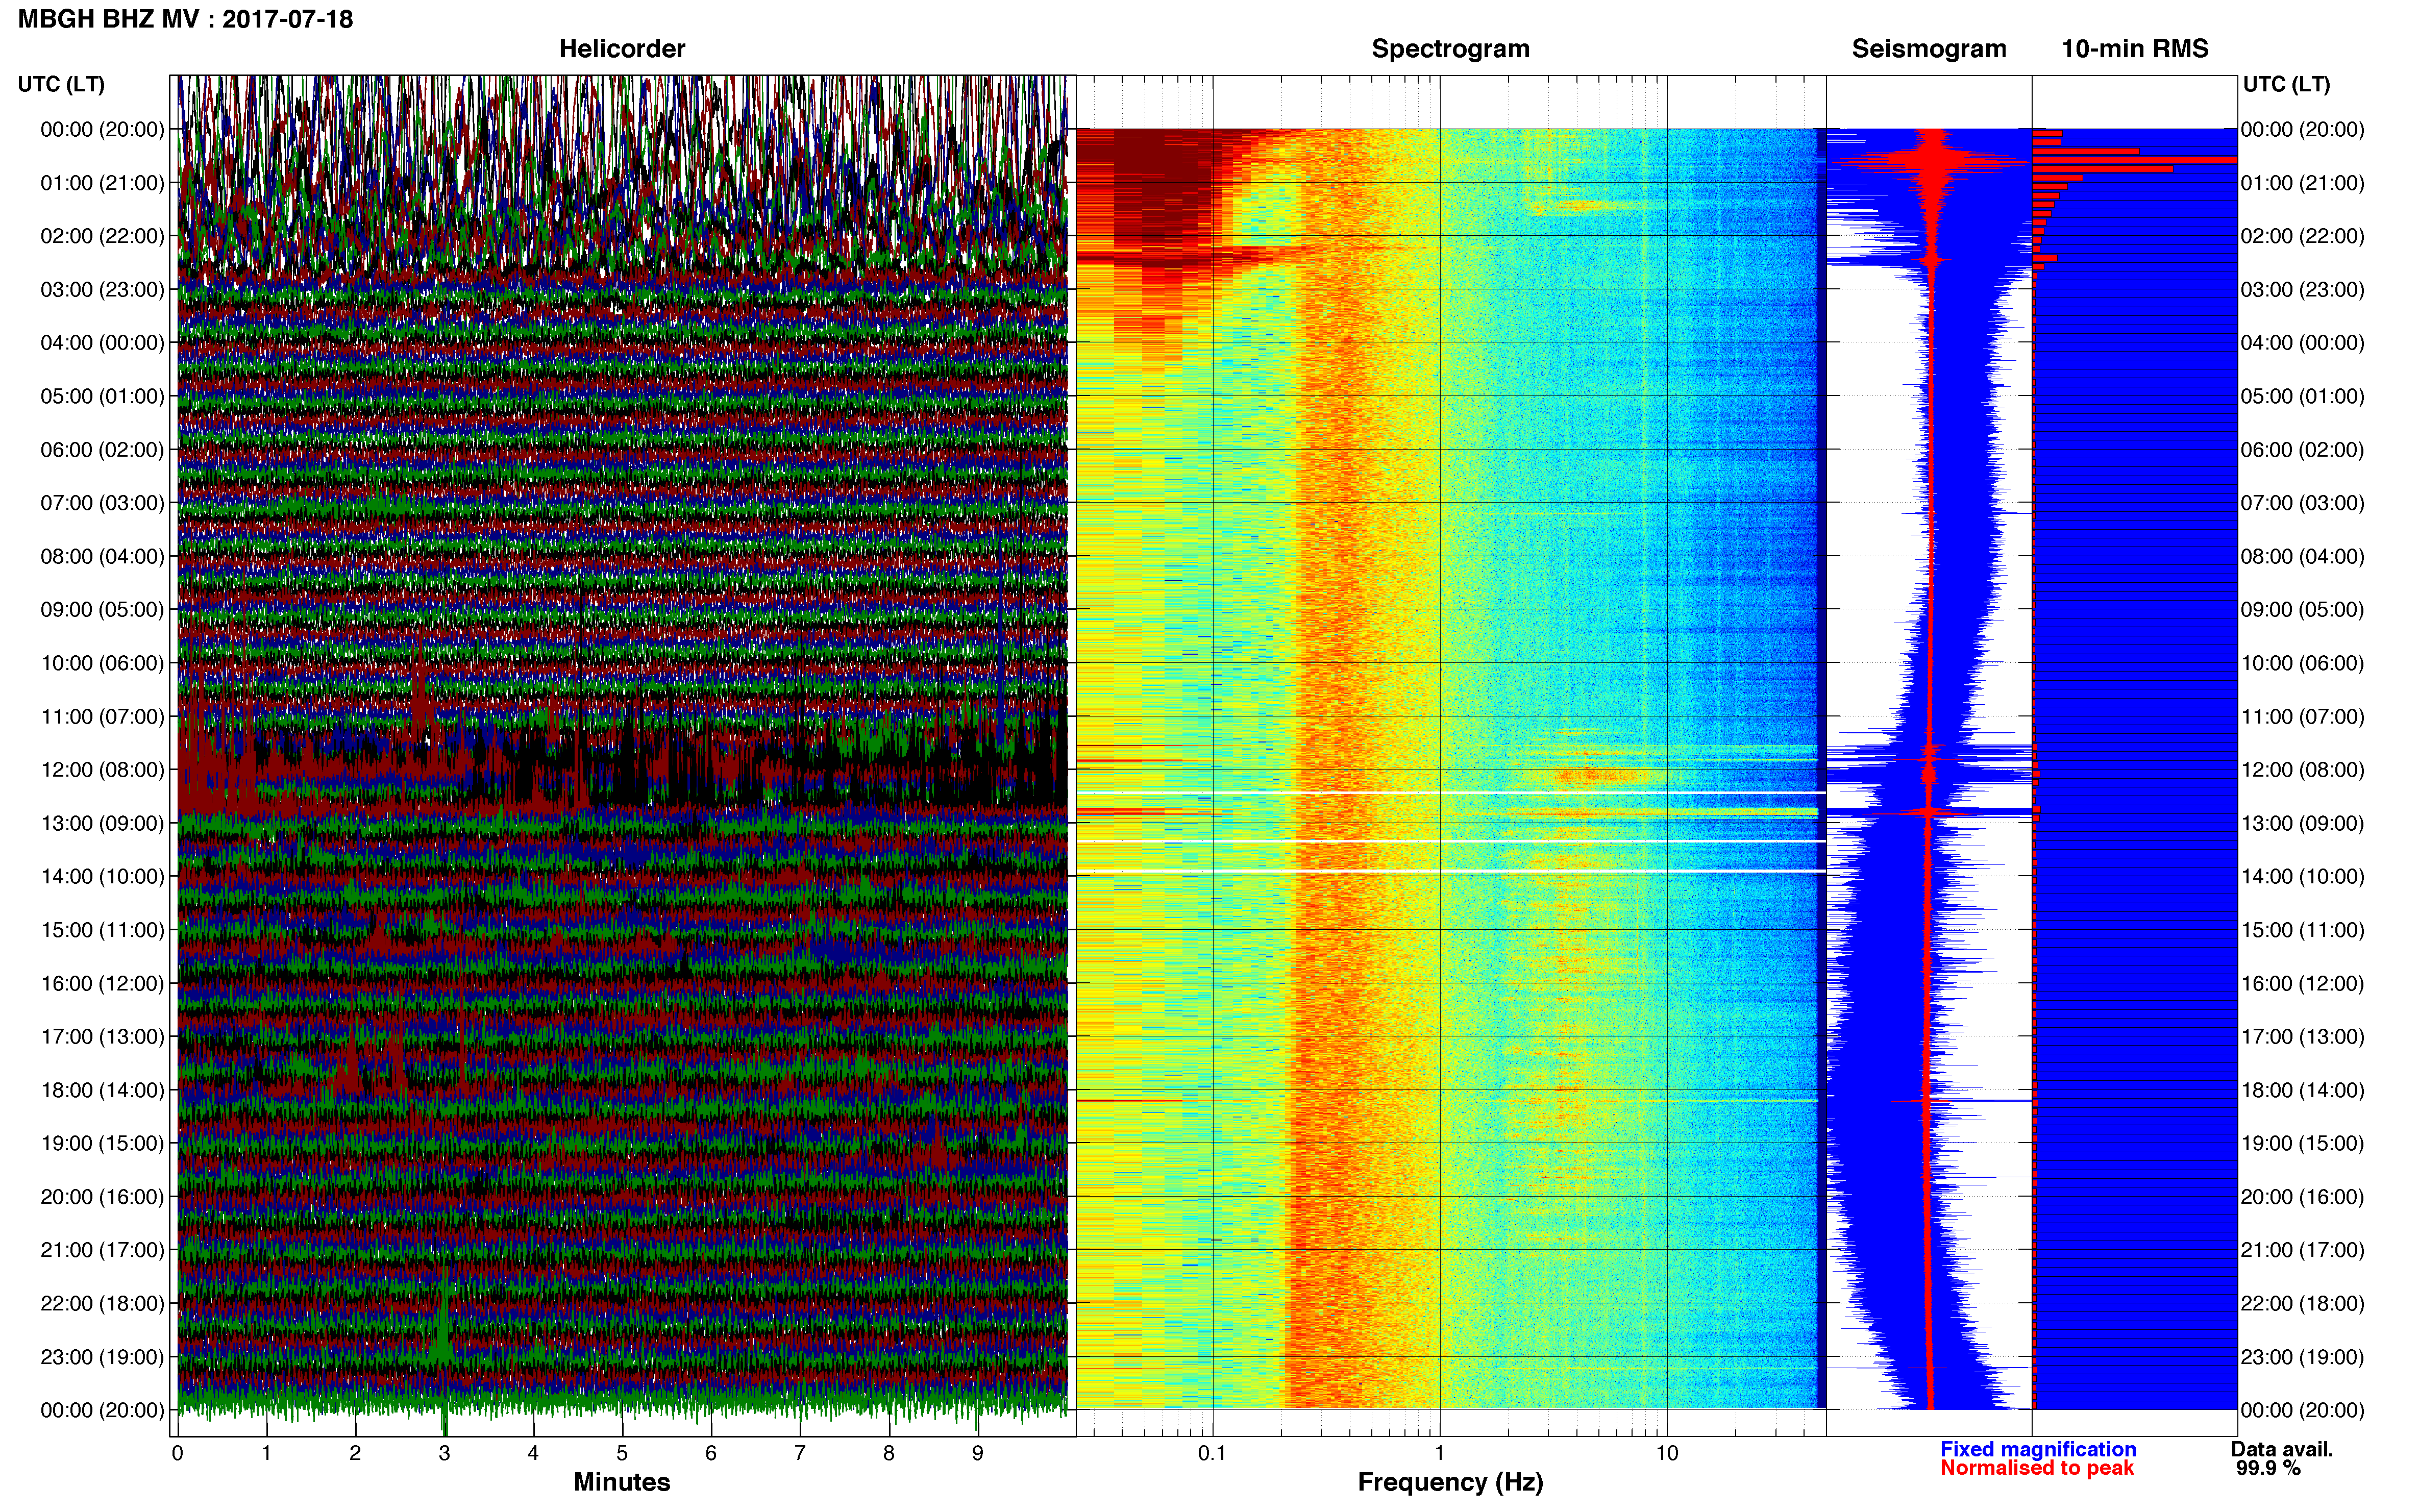Click left time label '14:00 (10:00)'
Image resolution: width=2419 pixels, height=1512 pixels.
pyautogui.click(x=102, y=877)
